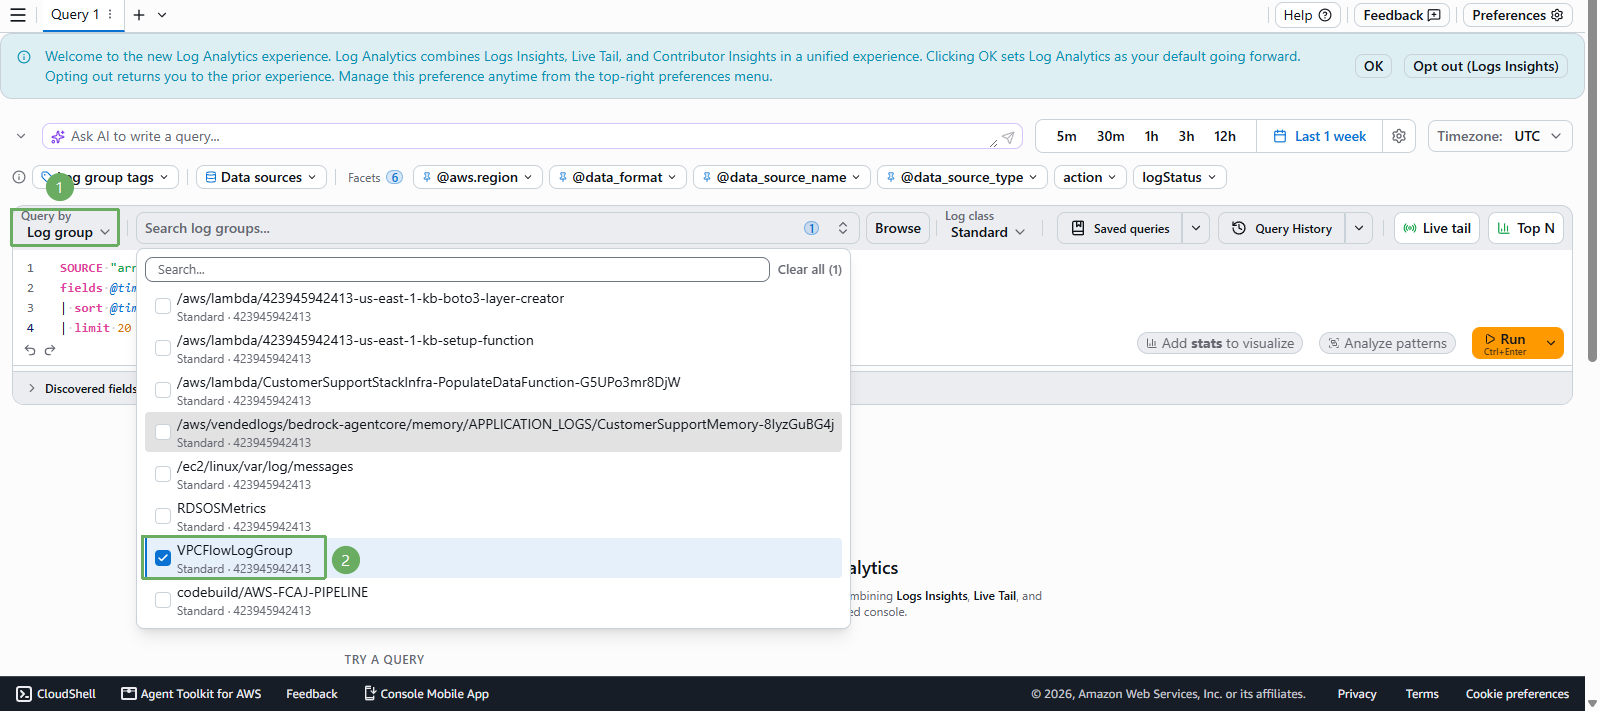Click OK in the welcome banner
This screenshot has width=1600, height=711.
pos(1374,66)
